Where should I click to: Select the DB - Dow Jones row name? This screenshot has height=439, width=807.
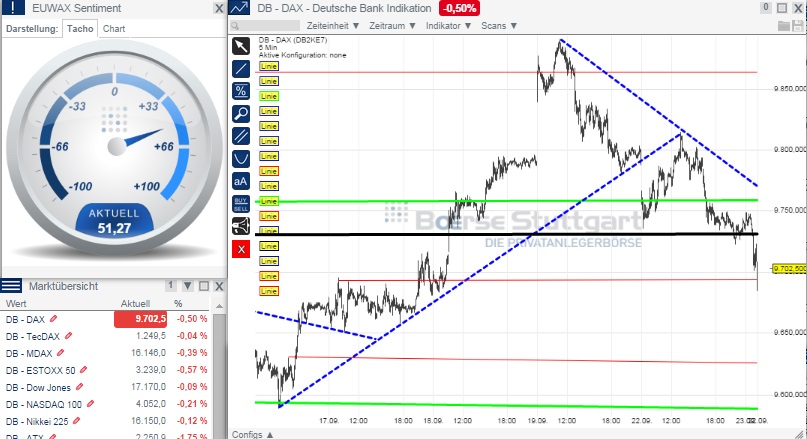39,388
